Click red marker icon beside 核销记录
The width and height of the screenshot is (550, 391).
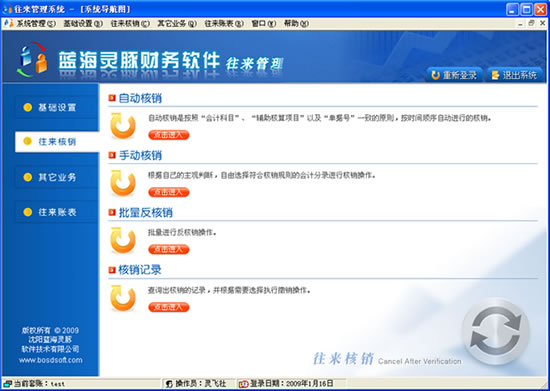[x=112, y=270]
